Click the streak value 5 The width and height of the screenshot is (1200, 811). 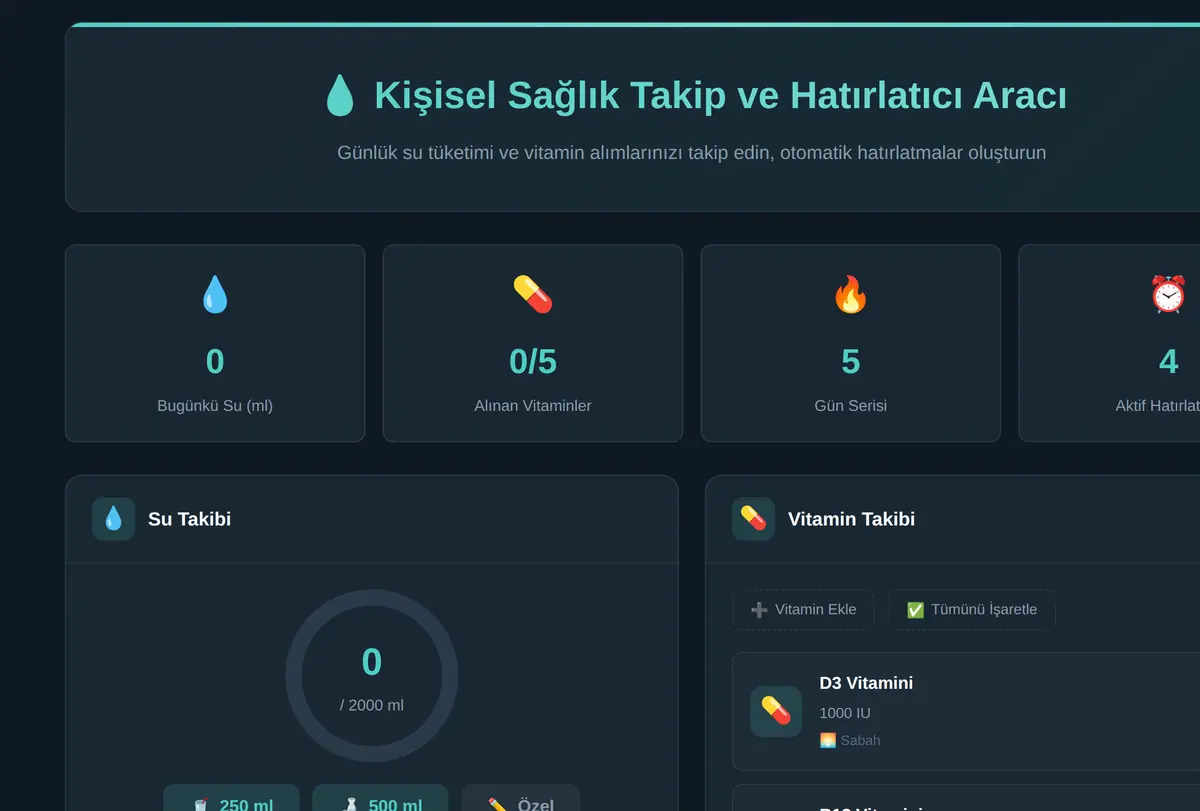[x=851, y=361]
